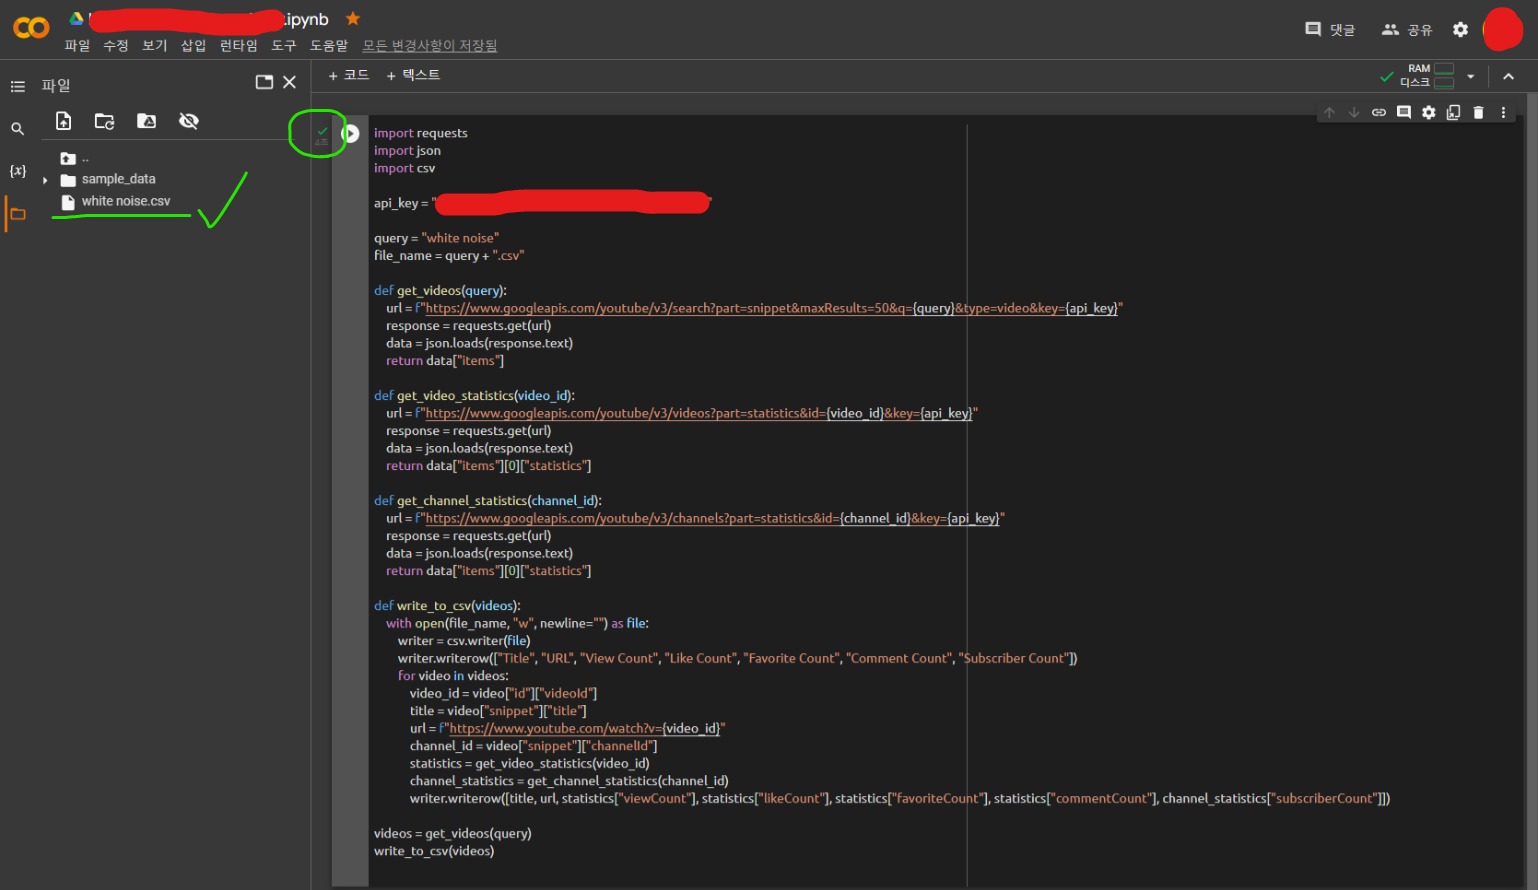This screenshot has width=1538, height=890.
Task: Click the 'write_to_csv(videos)' last line
Action: click(434, 851)
